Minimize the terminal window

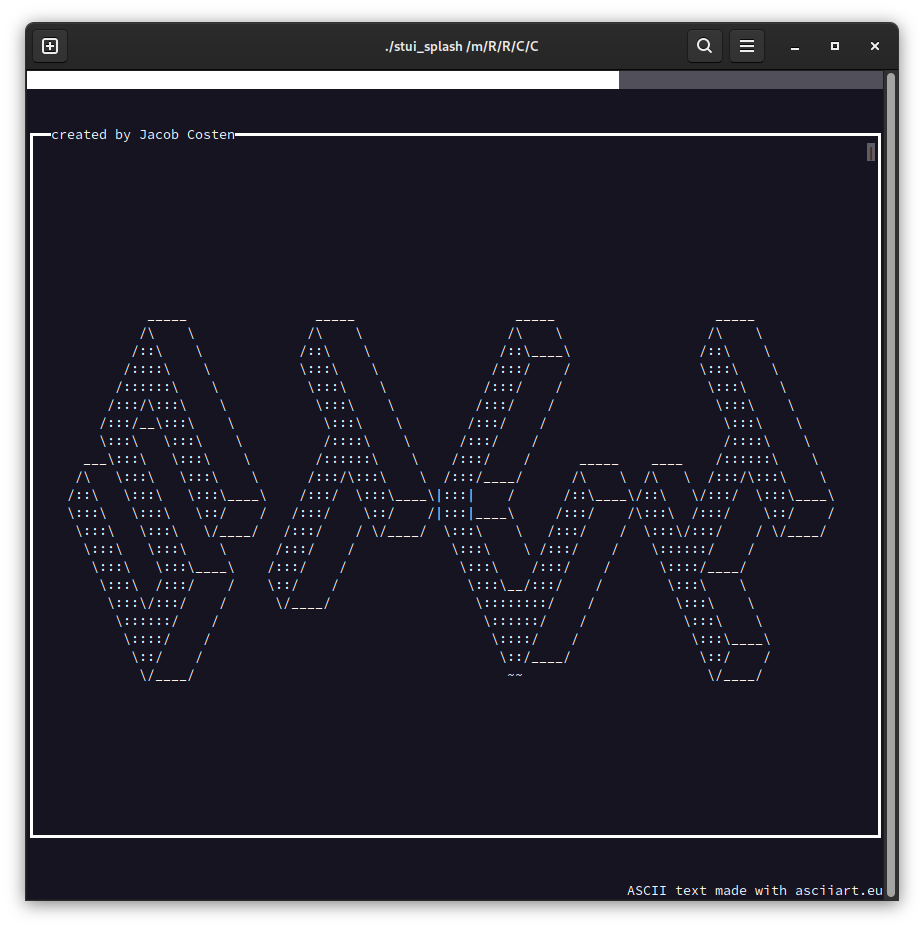[x=795, y=46]
